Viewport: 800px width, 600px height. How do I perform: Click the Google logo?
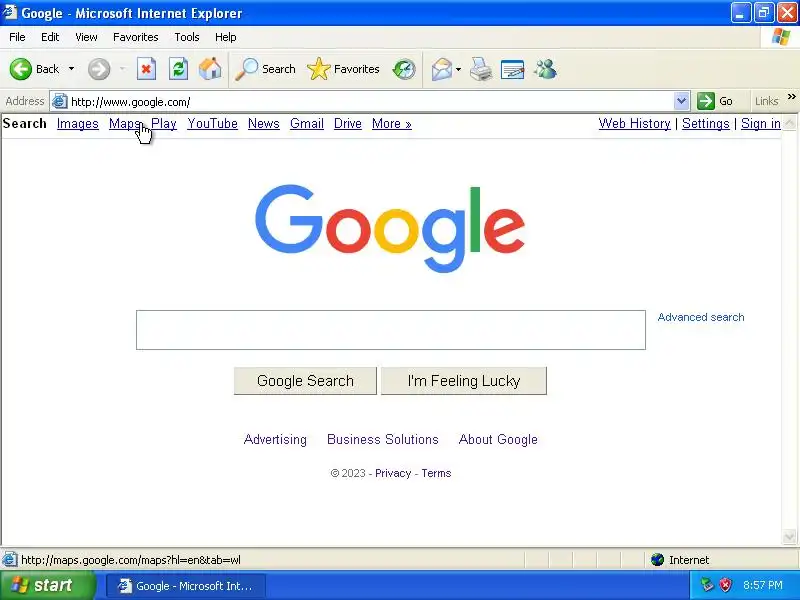[390, 229]
